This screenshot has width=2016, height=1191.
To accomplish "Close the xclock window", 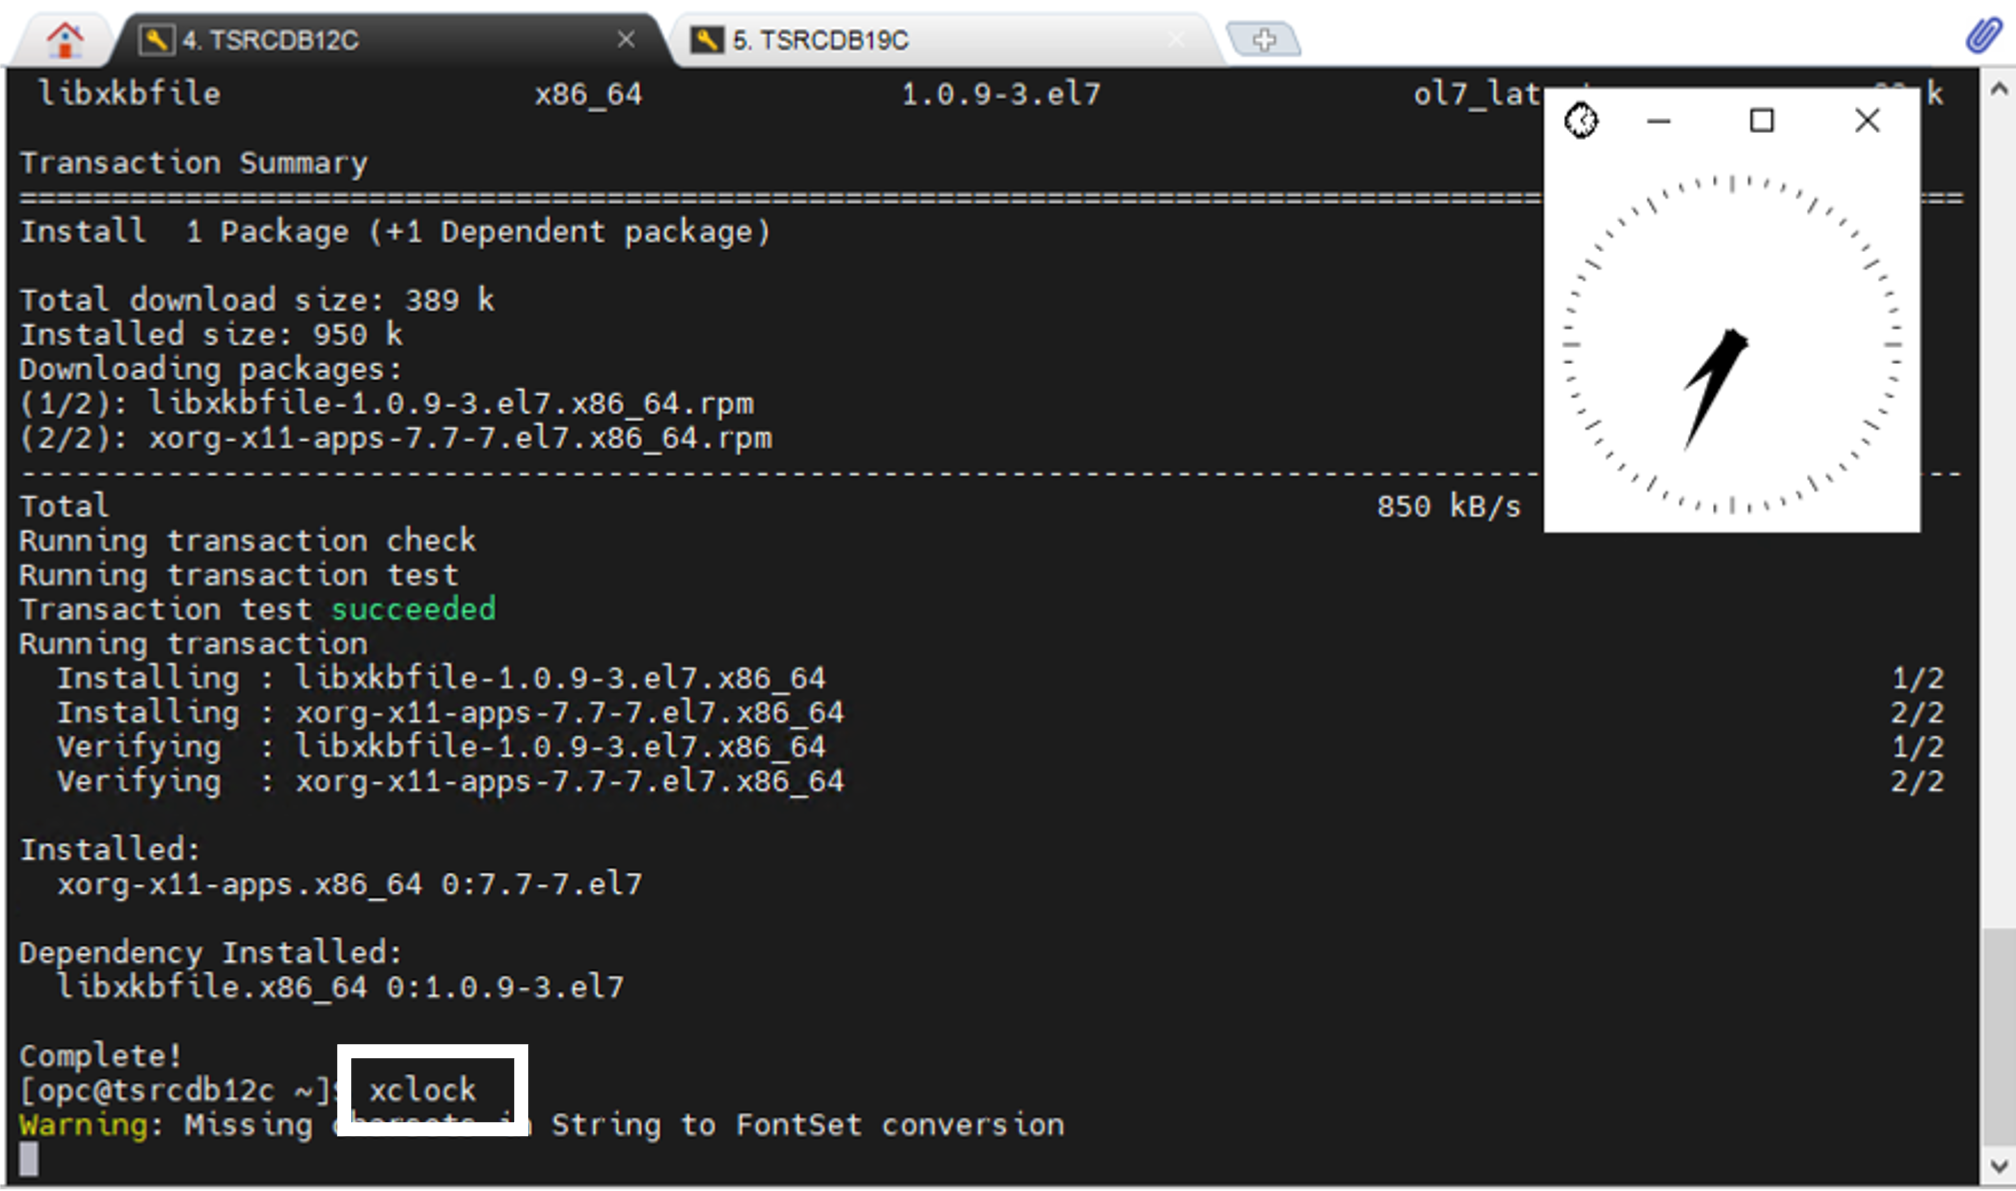I will pyautogui.click(x=1867, y=121).
